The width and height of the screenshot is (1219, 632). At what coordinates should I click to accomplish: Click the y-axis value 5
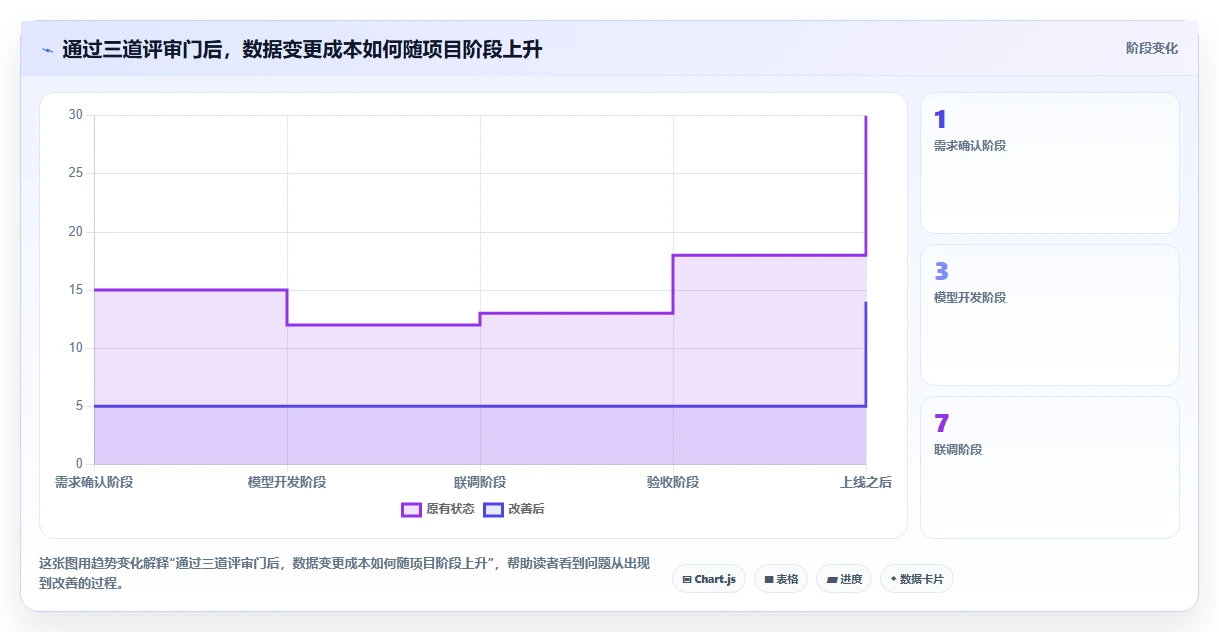click(x=79, y=406)
